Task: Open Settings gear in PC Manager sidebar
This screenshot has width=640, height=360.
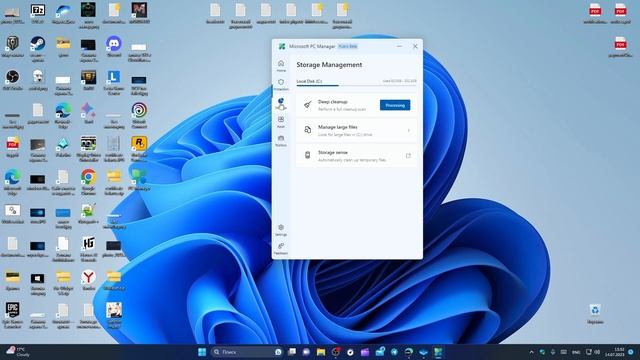Action: point(281,230)
